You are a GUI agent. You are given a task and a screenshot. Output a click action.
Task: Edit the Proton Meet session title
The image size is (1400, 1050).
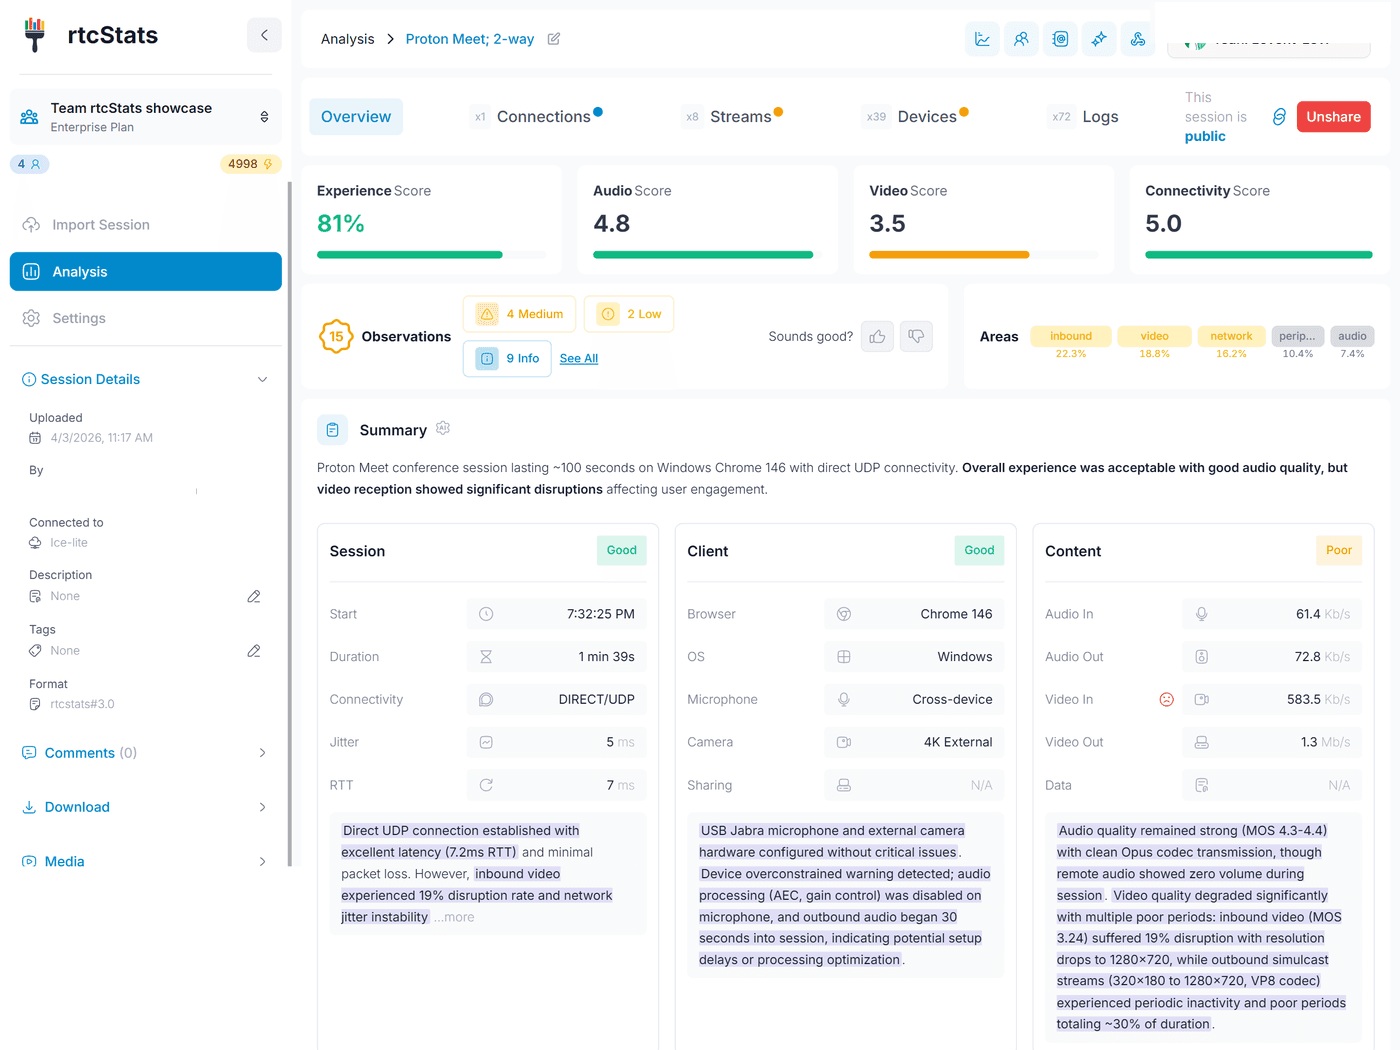coord(554,39)
